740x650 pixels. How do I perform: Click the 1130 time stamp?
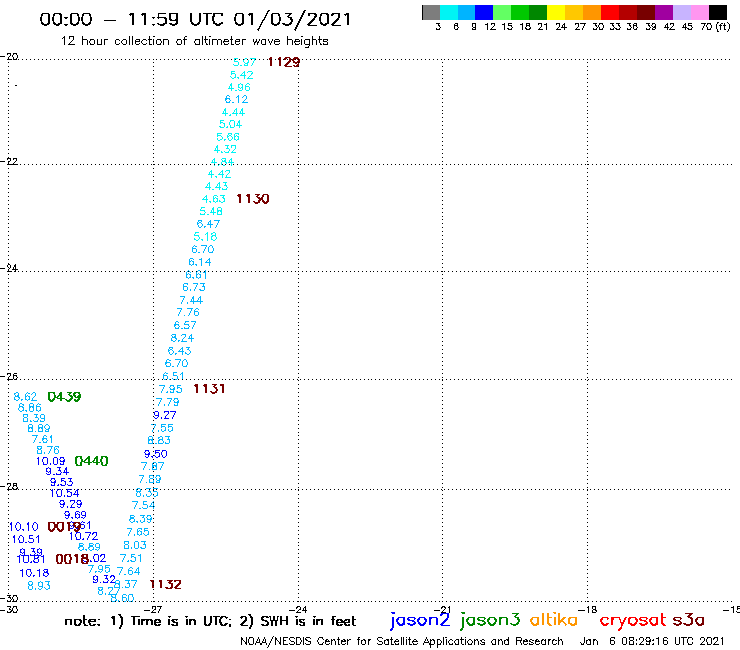click(x=252, y=199)
